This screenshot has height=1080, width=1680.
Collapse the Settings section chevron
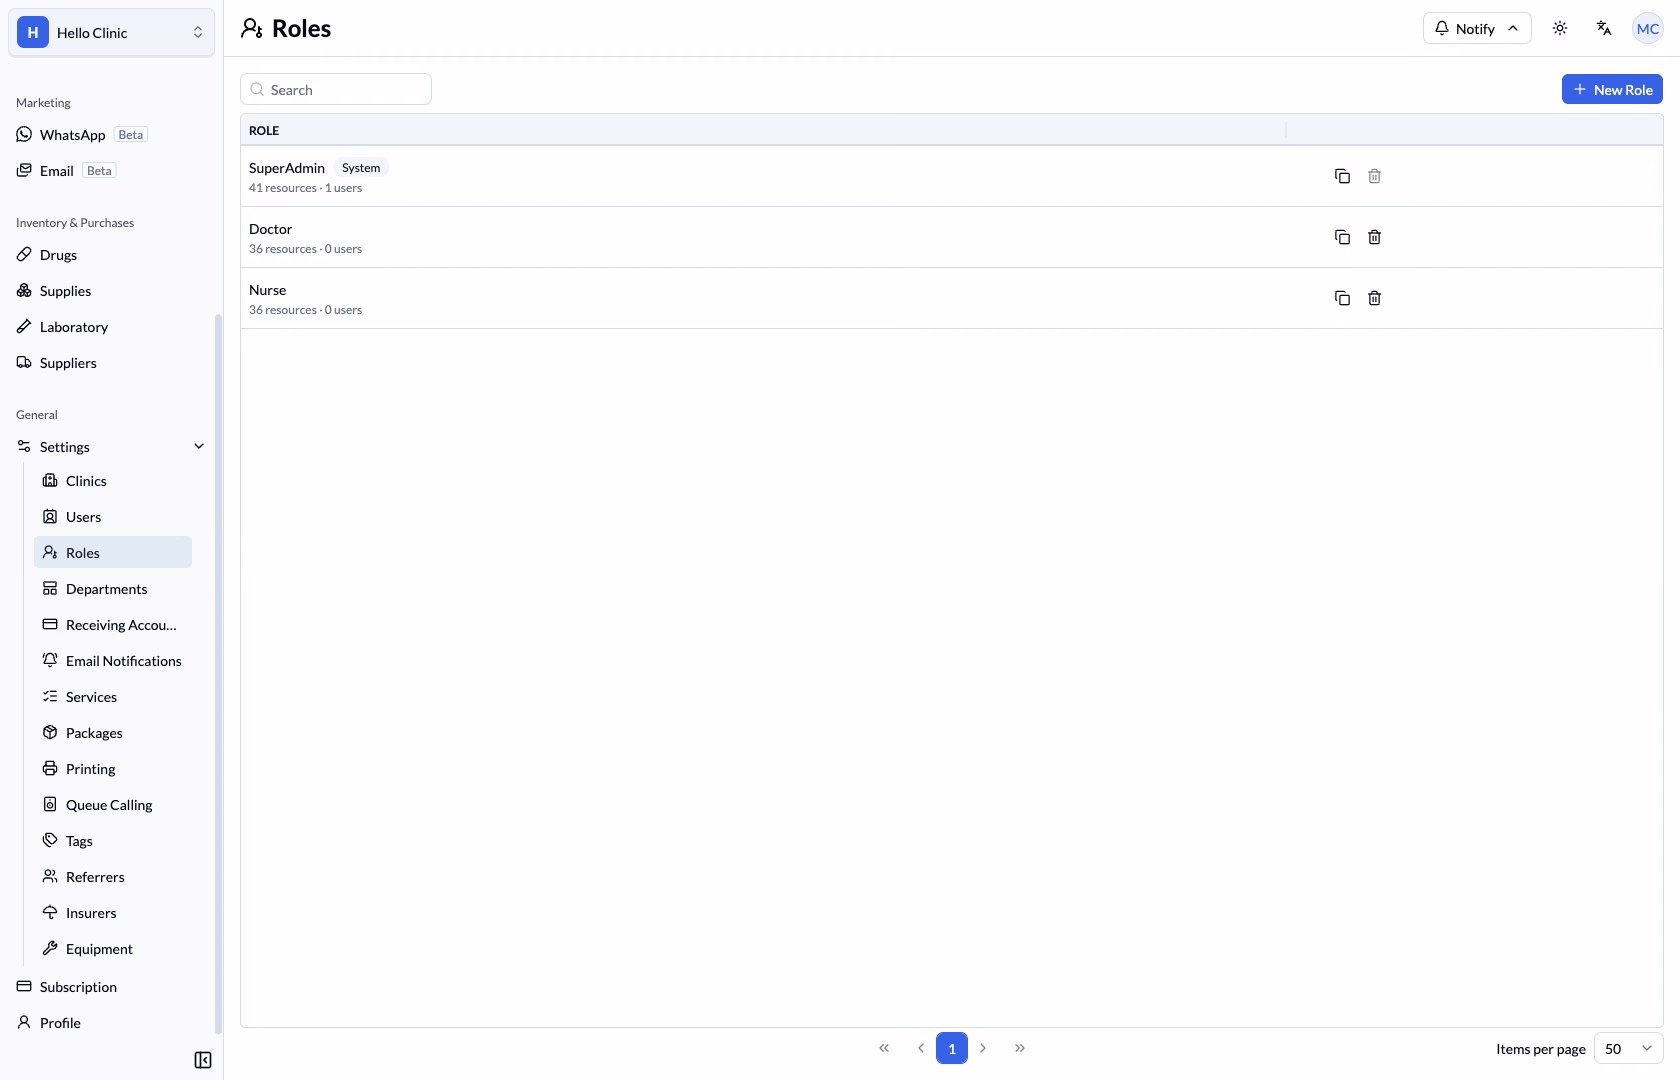(x=199, y=446)
